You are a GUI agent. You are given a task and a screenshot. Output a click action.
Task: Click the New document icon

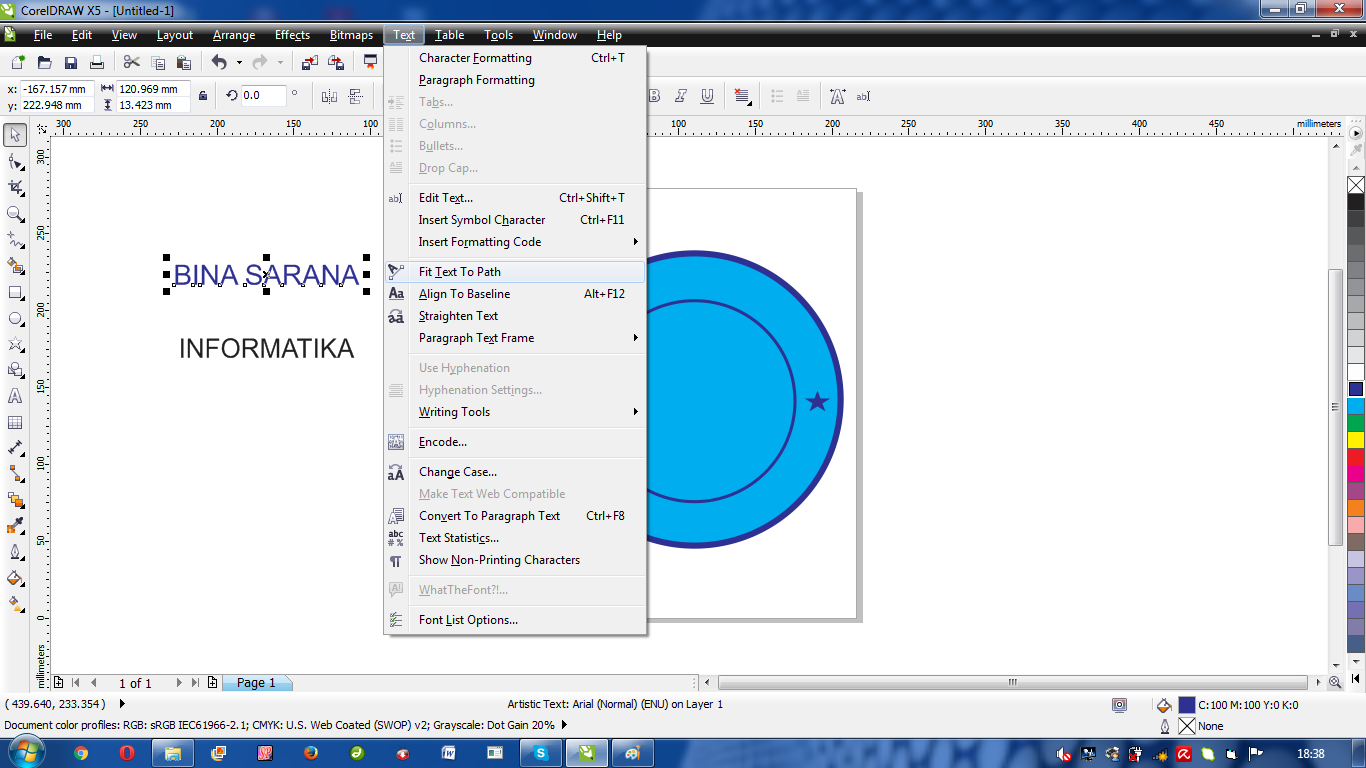(x=18, y=62)
